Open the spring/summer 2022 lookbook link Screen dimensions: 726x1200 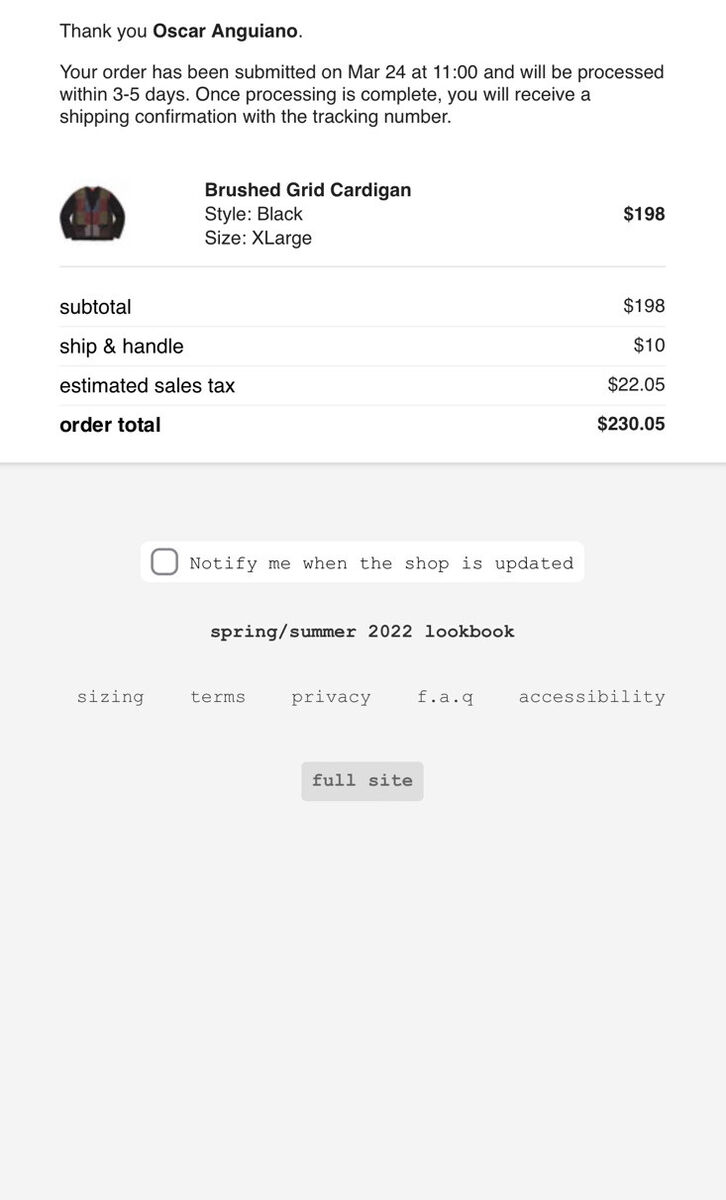(x=362, y=631)
